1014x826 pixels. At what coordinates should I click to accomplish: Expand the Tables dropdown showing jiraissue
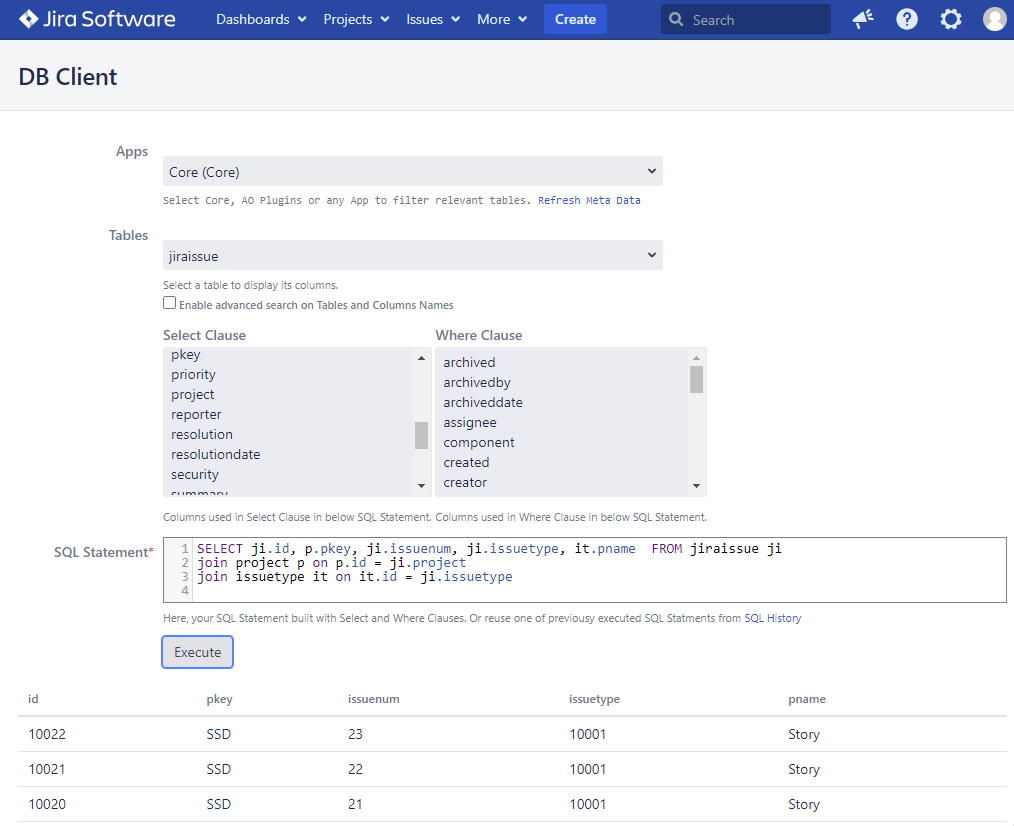[x=412, y=256]
